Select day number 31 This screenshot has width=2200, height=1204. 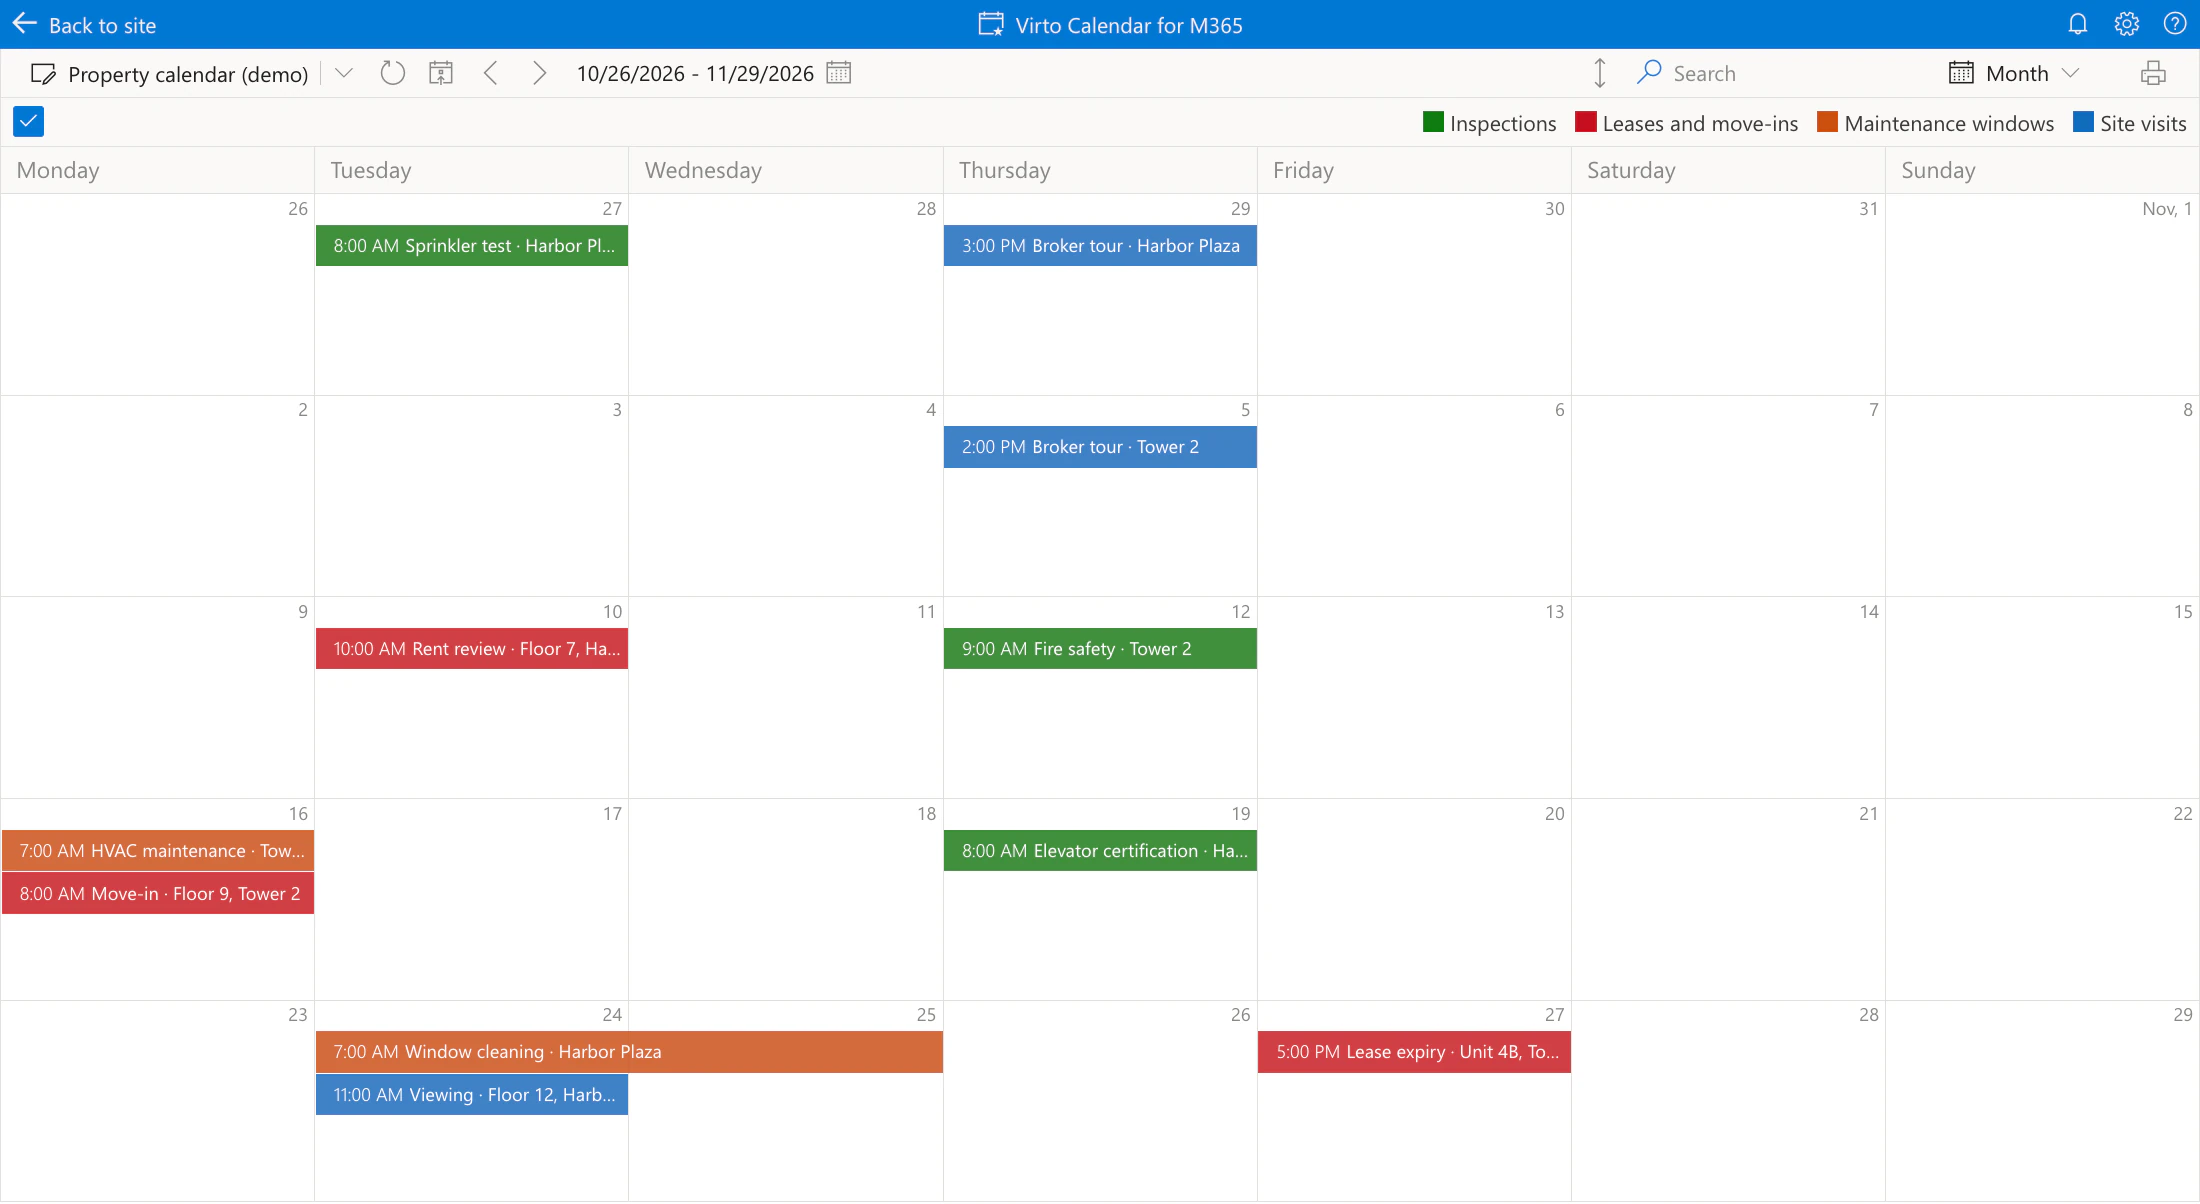pos(1868,209)
